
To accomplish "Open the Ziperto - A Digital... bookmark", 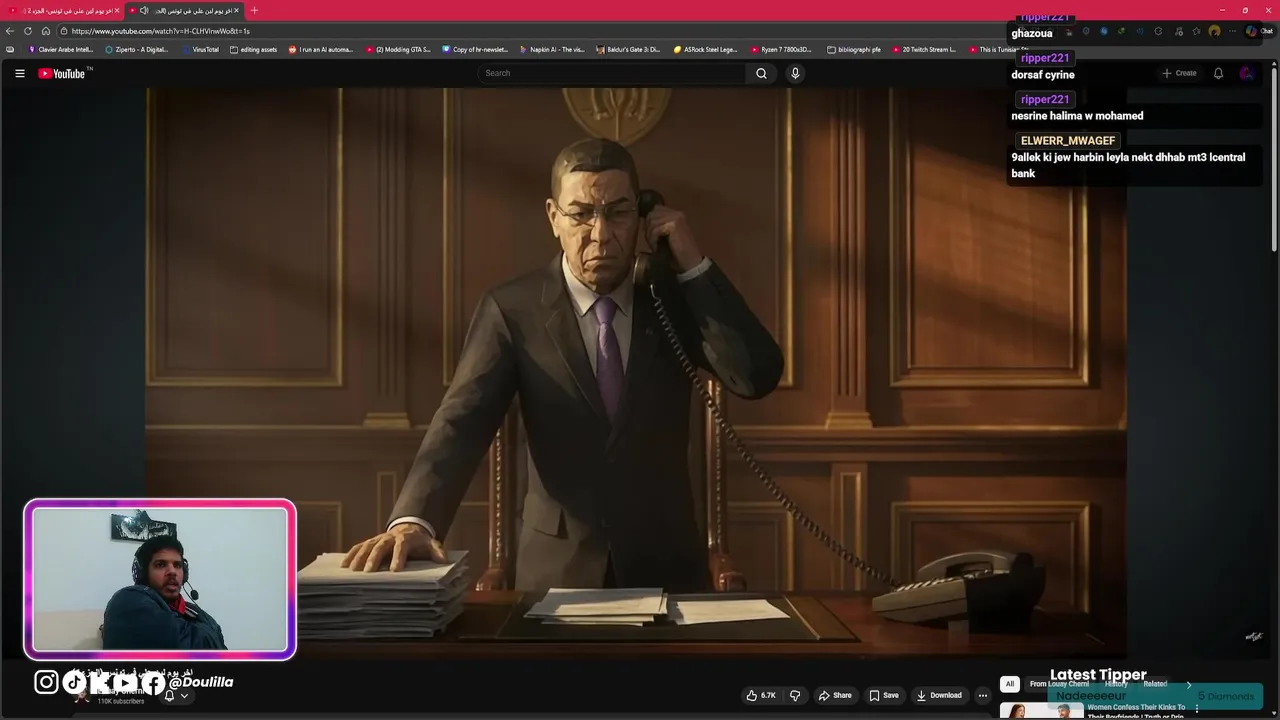I will (x=137, y=49).
